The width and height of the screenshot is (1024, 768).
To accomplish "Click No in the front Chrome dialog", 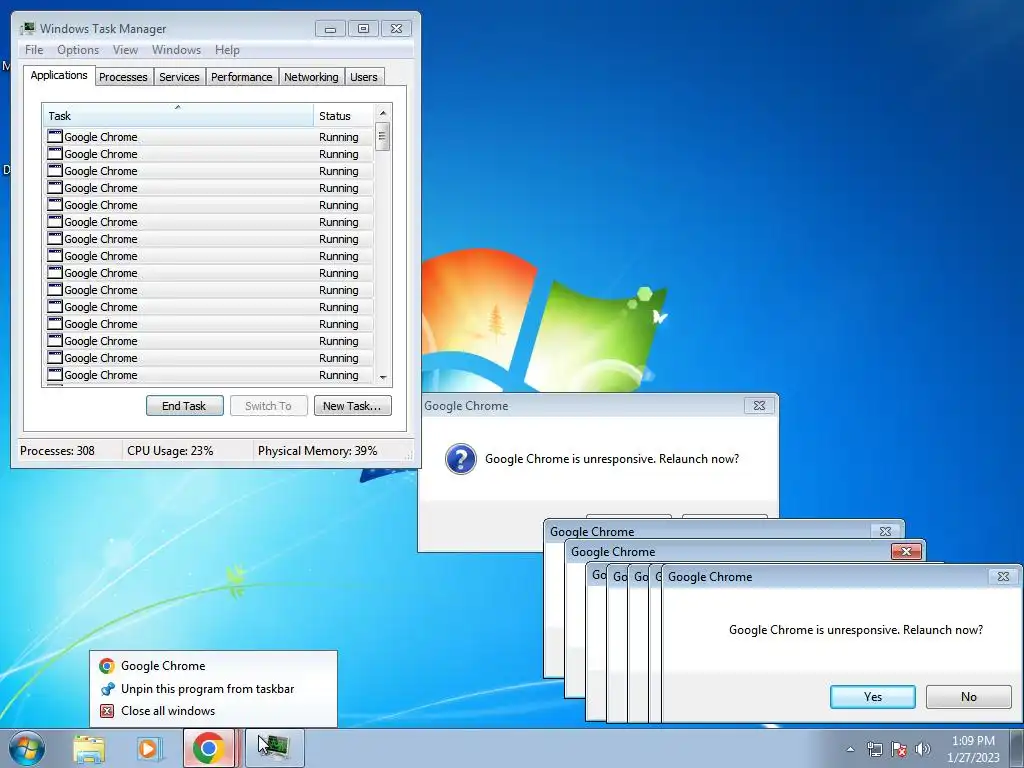I will [968, 697].
